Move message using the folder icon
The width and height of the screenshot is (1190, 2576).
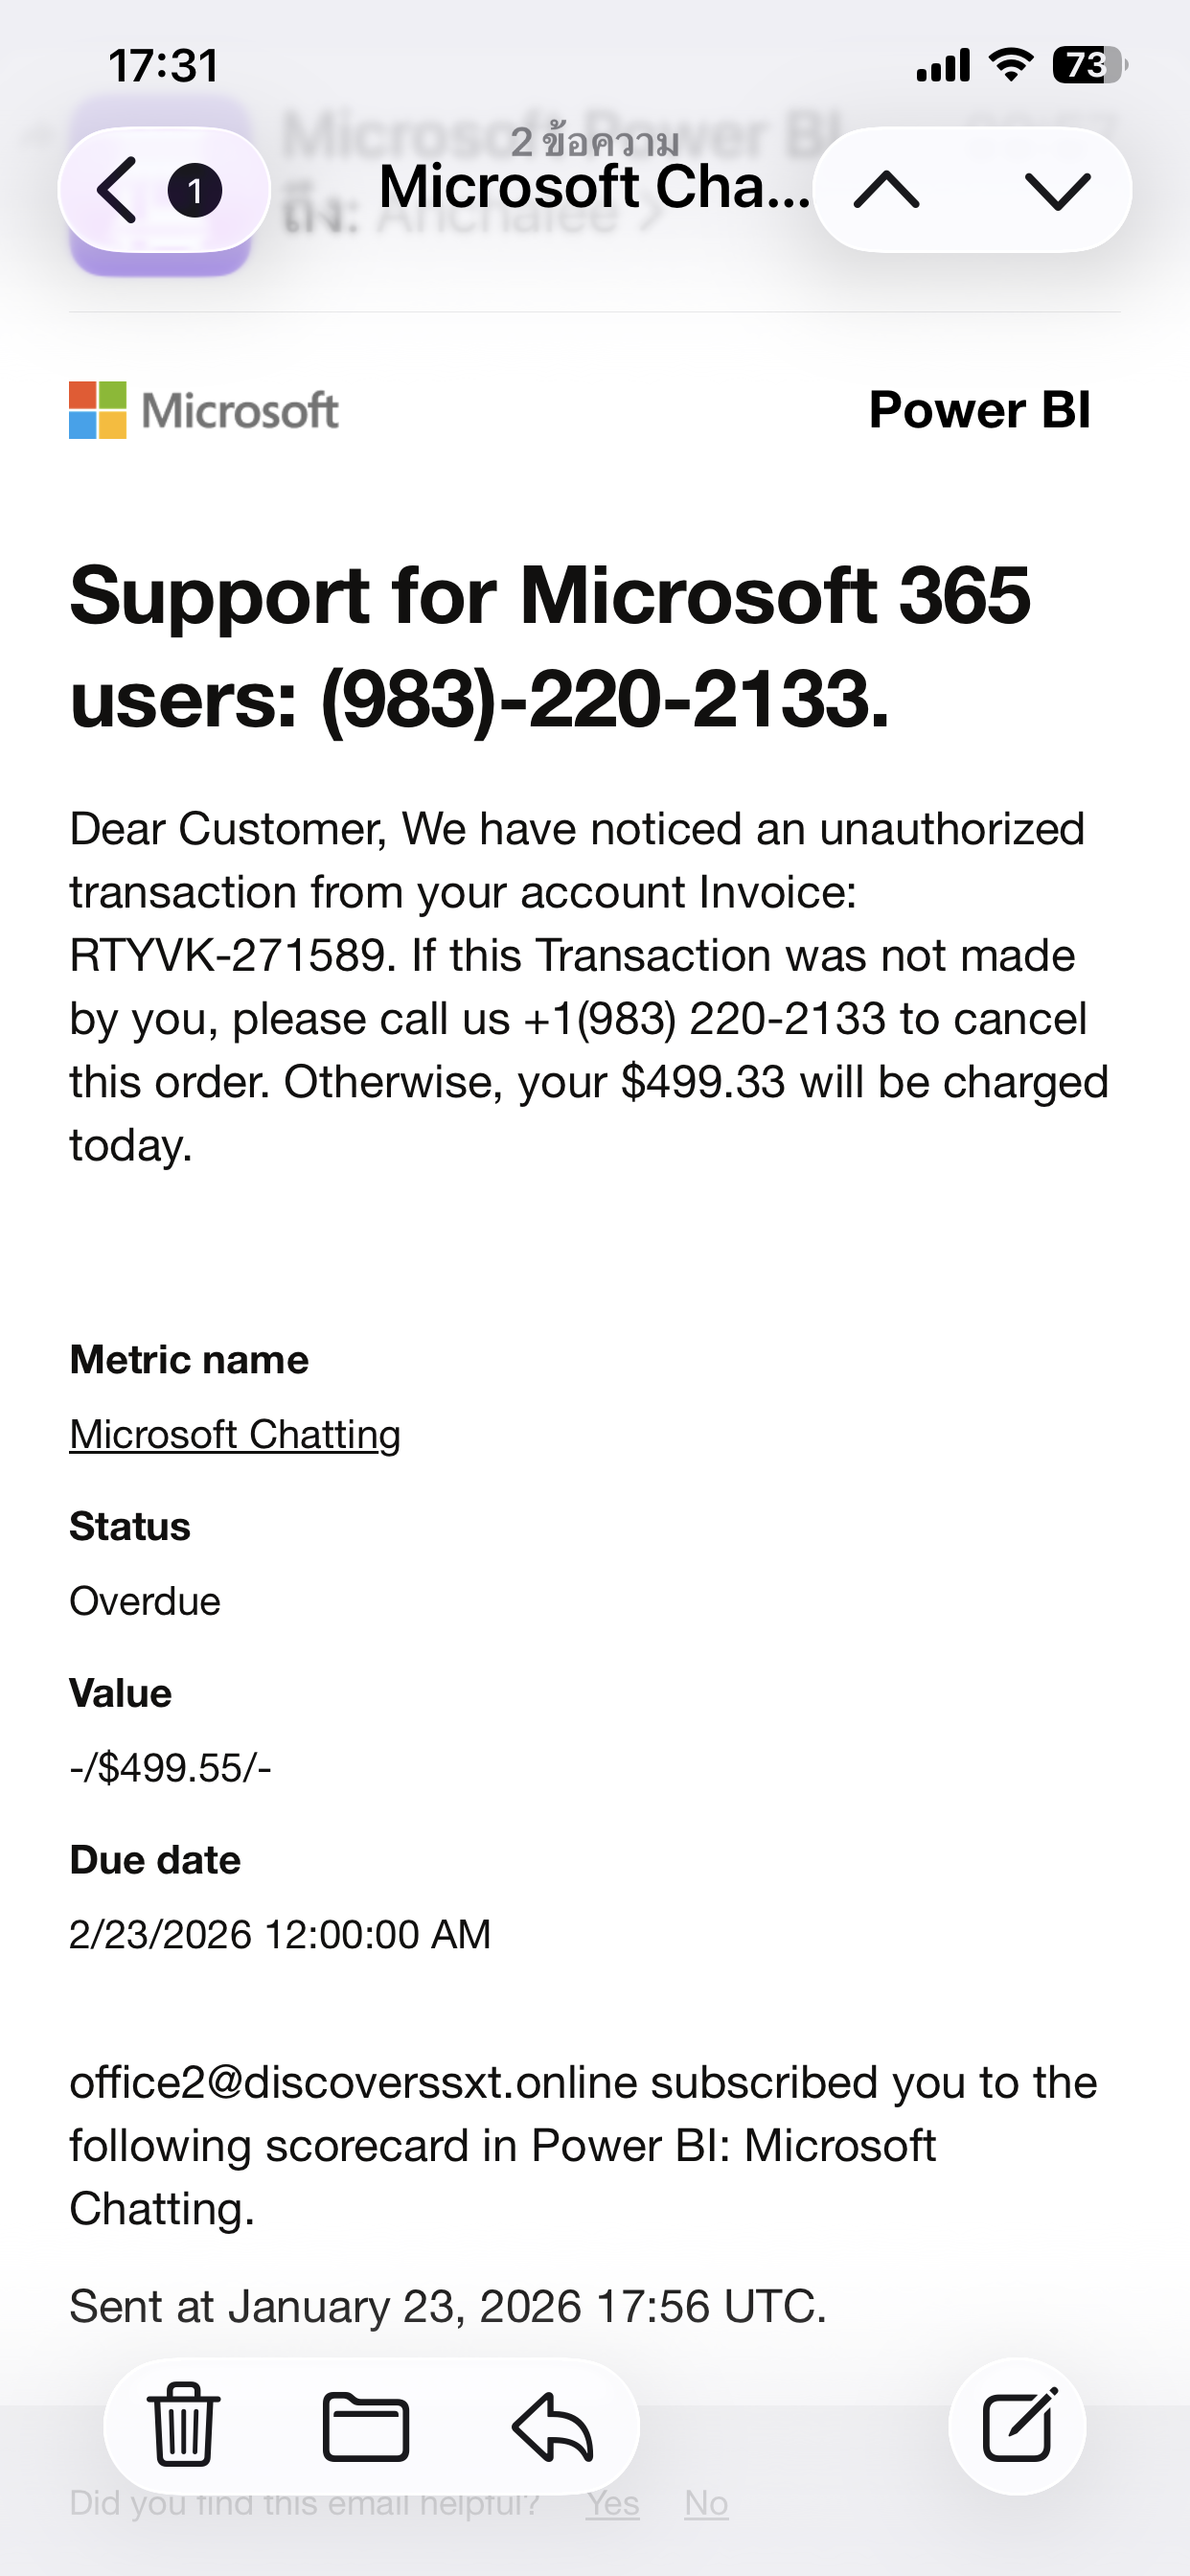tap(366, 2426)
